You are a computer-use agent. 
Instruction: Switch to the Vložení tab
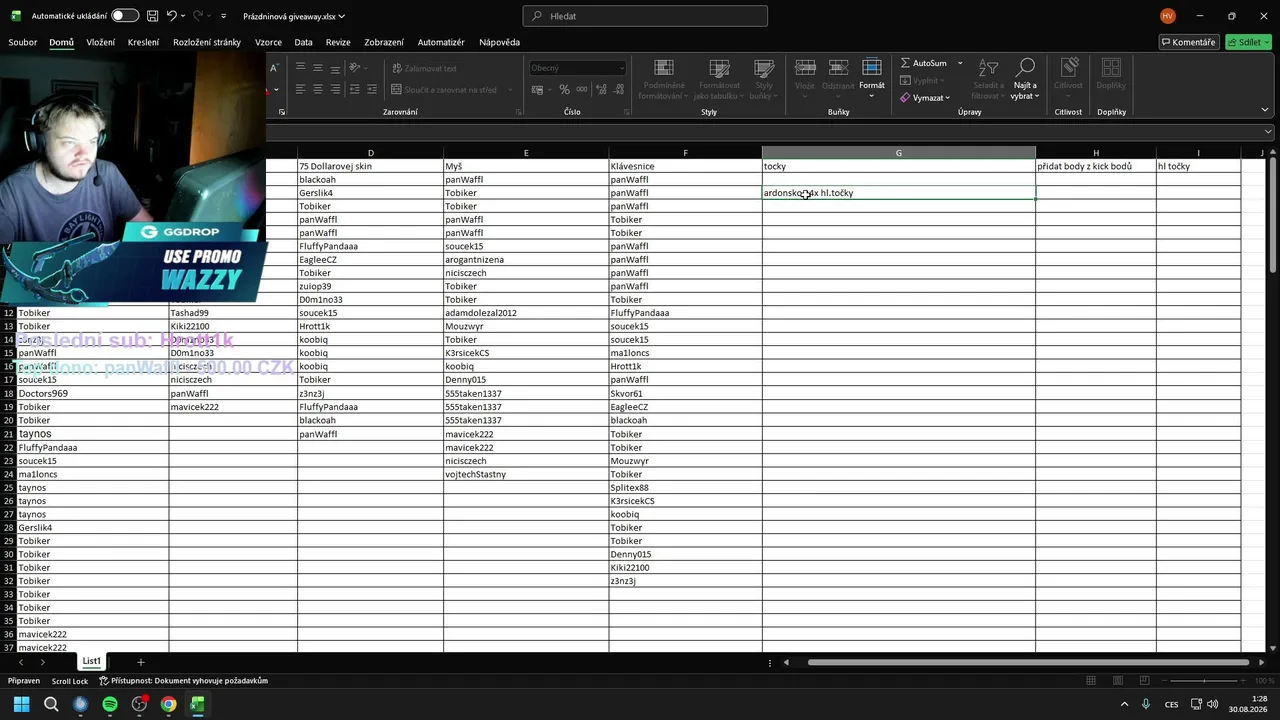[x=100, y=42]
